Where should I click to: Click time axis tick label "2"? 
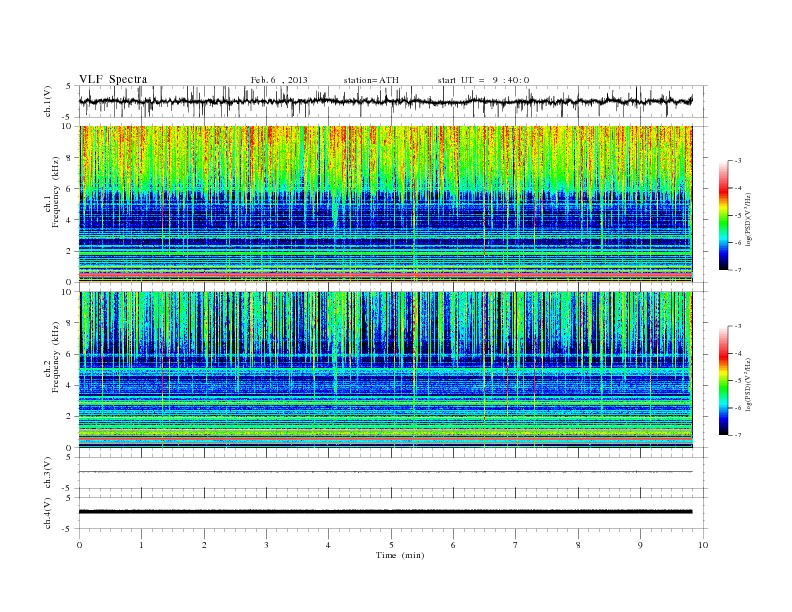pos(204,545)
